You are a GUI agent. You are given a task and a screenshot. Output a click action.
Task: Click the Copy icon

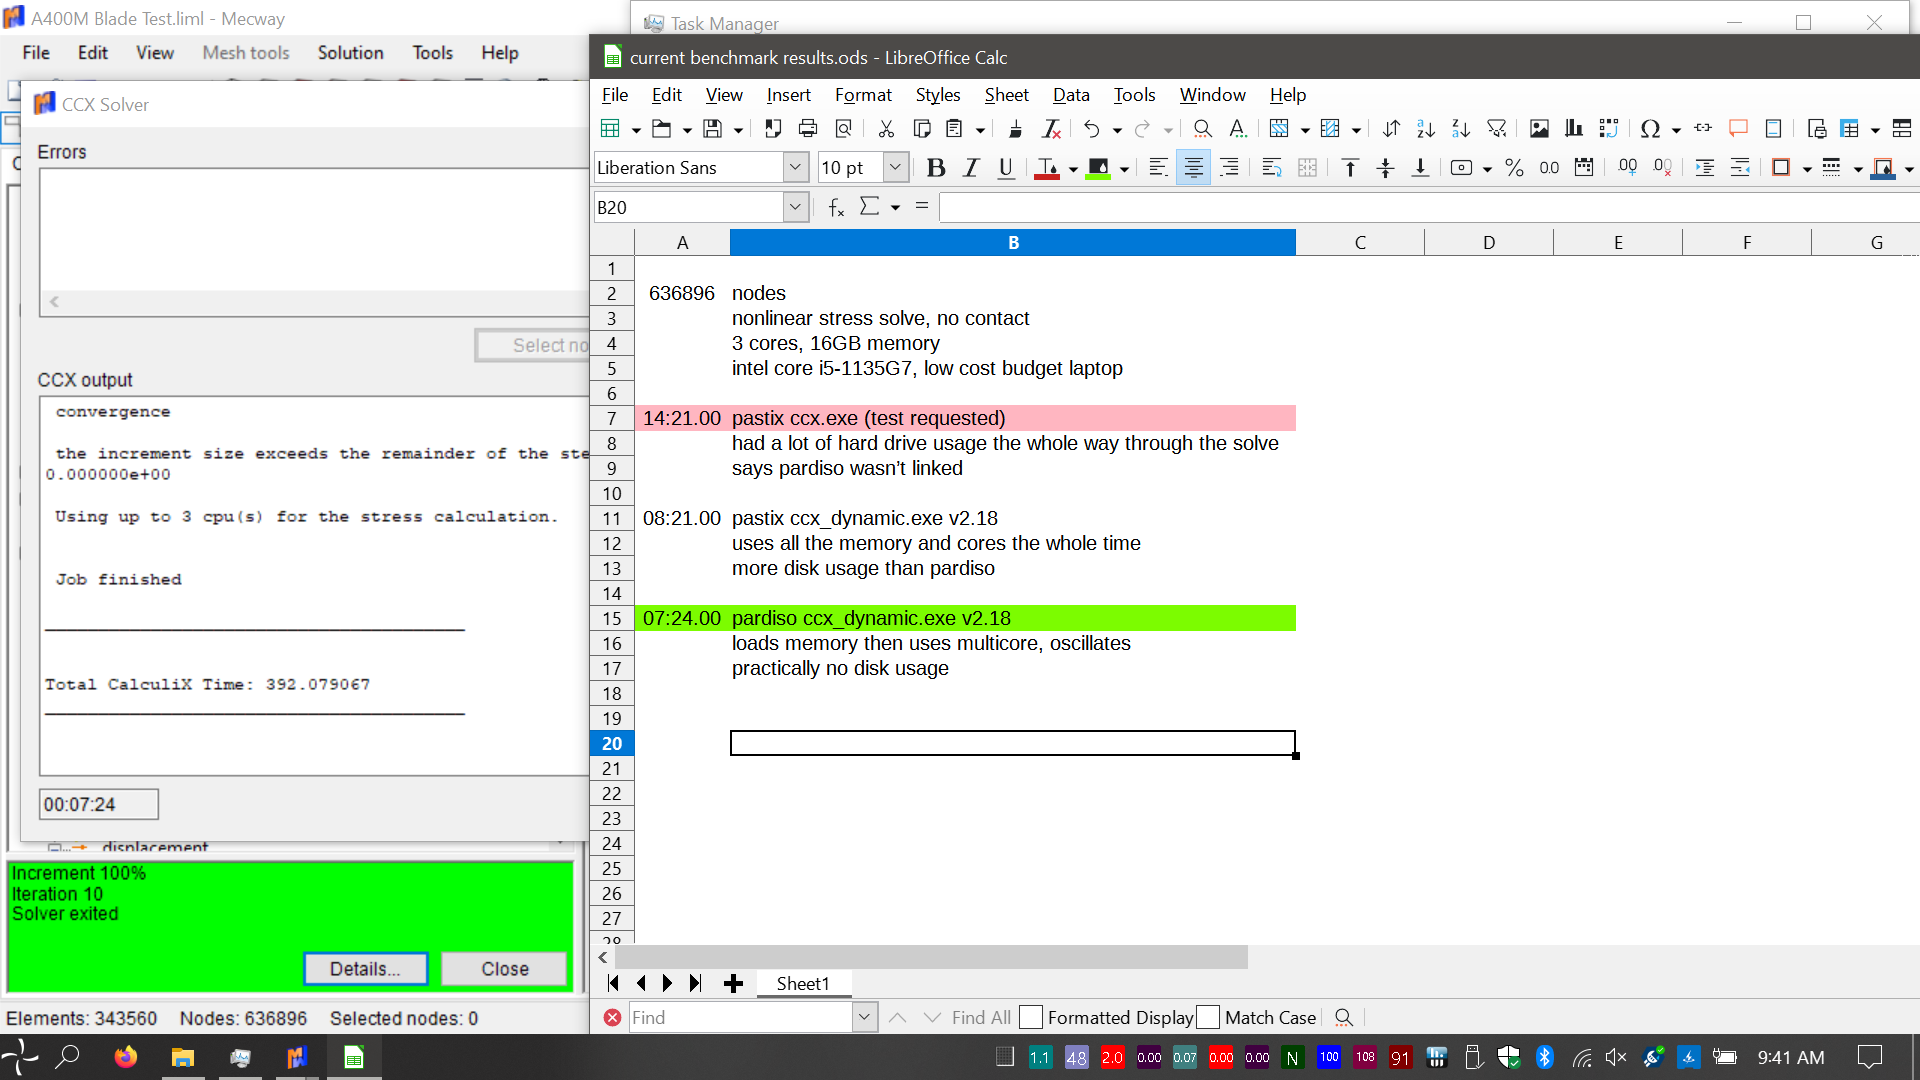point(921,128)
